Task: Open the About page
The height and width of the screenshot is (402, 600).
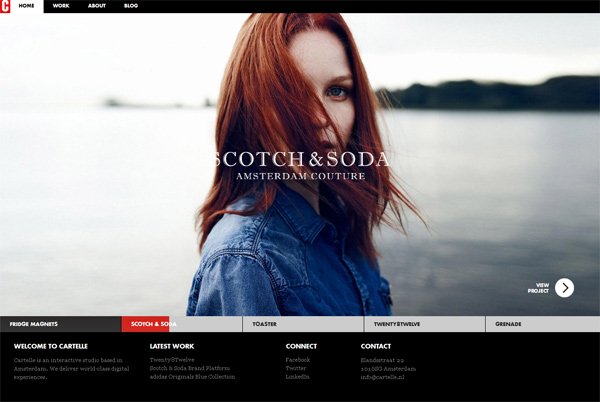Action: coord(96,6)
